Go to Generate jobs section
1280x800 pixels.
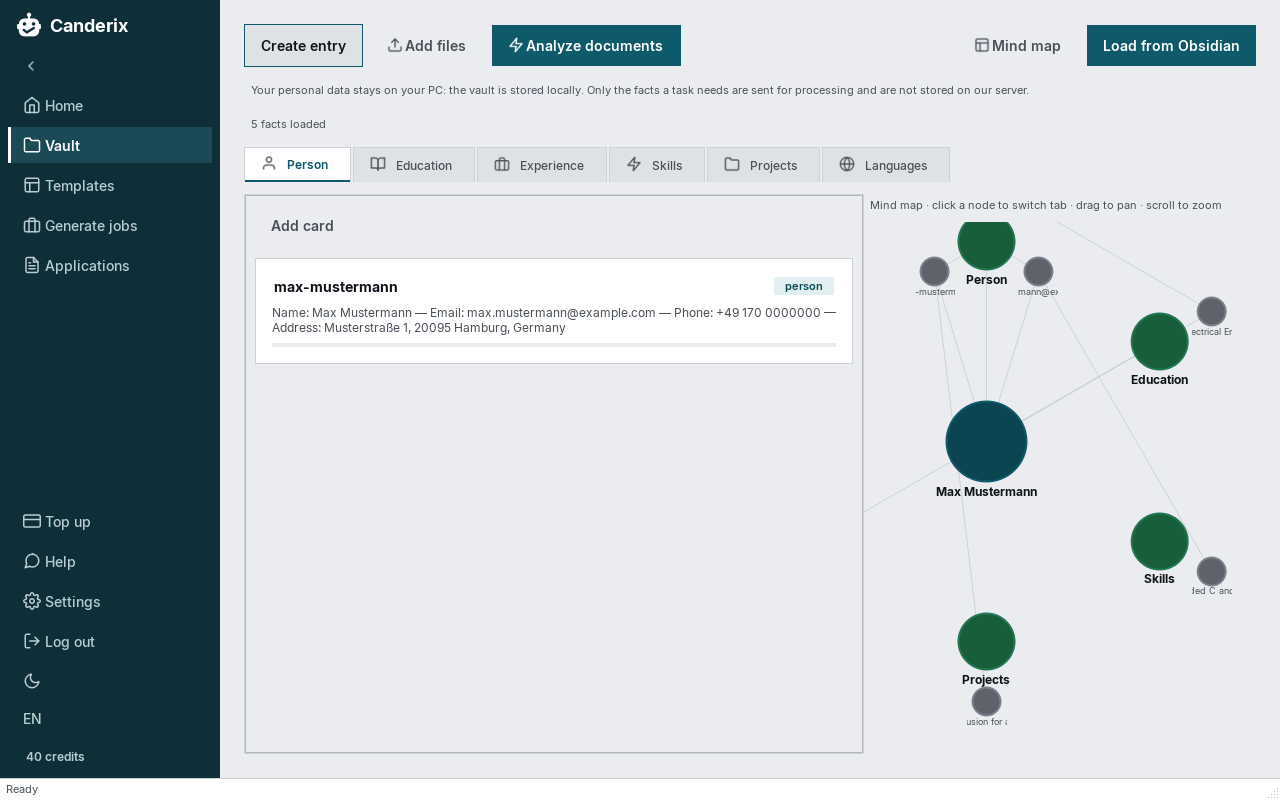tap(110, 225)
